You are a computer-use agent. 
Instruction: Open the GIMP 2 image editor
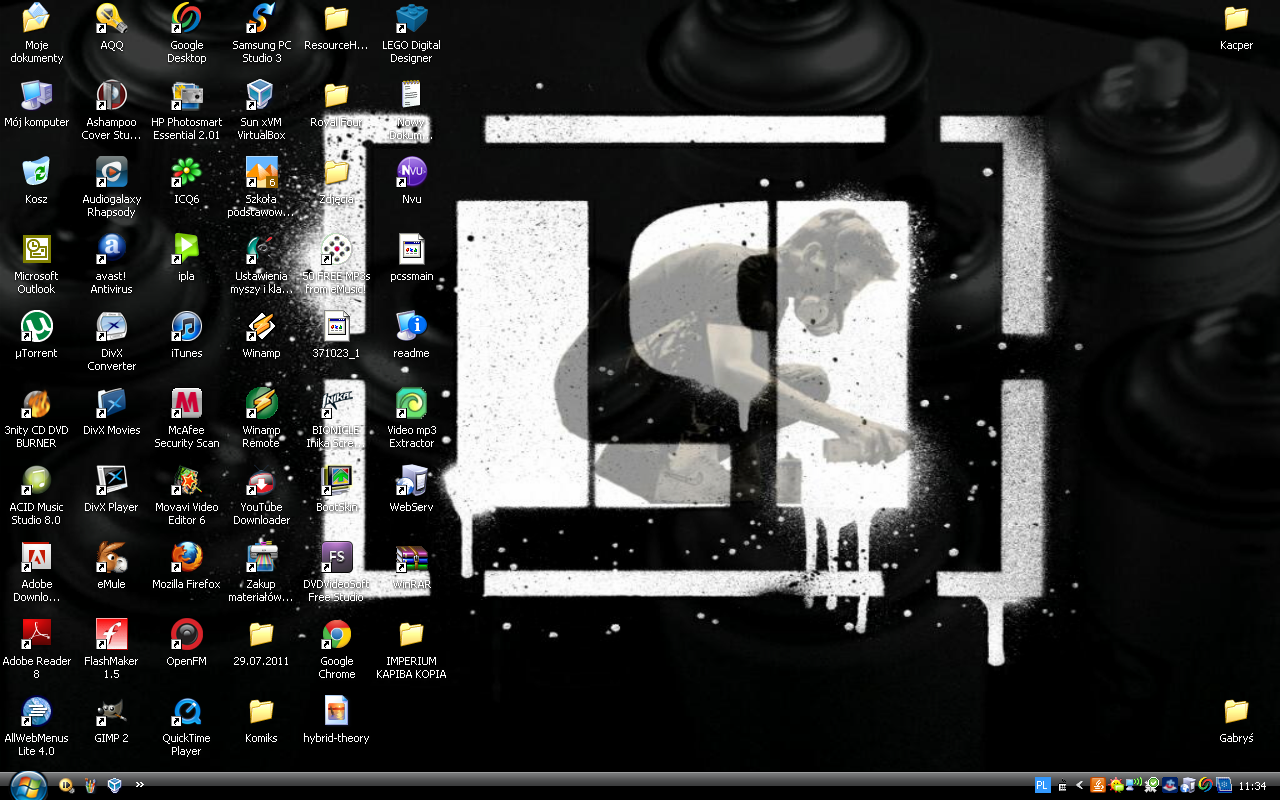[x=111, y=720]
